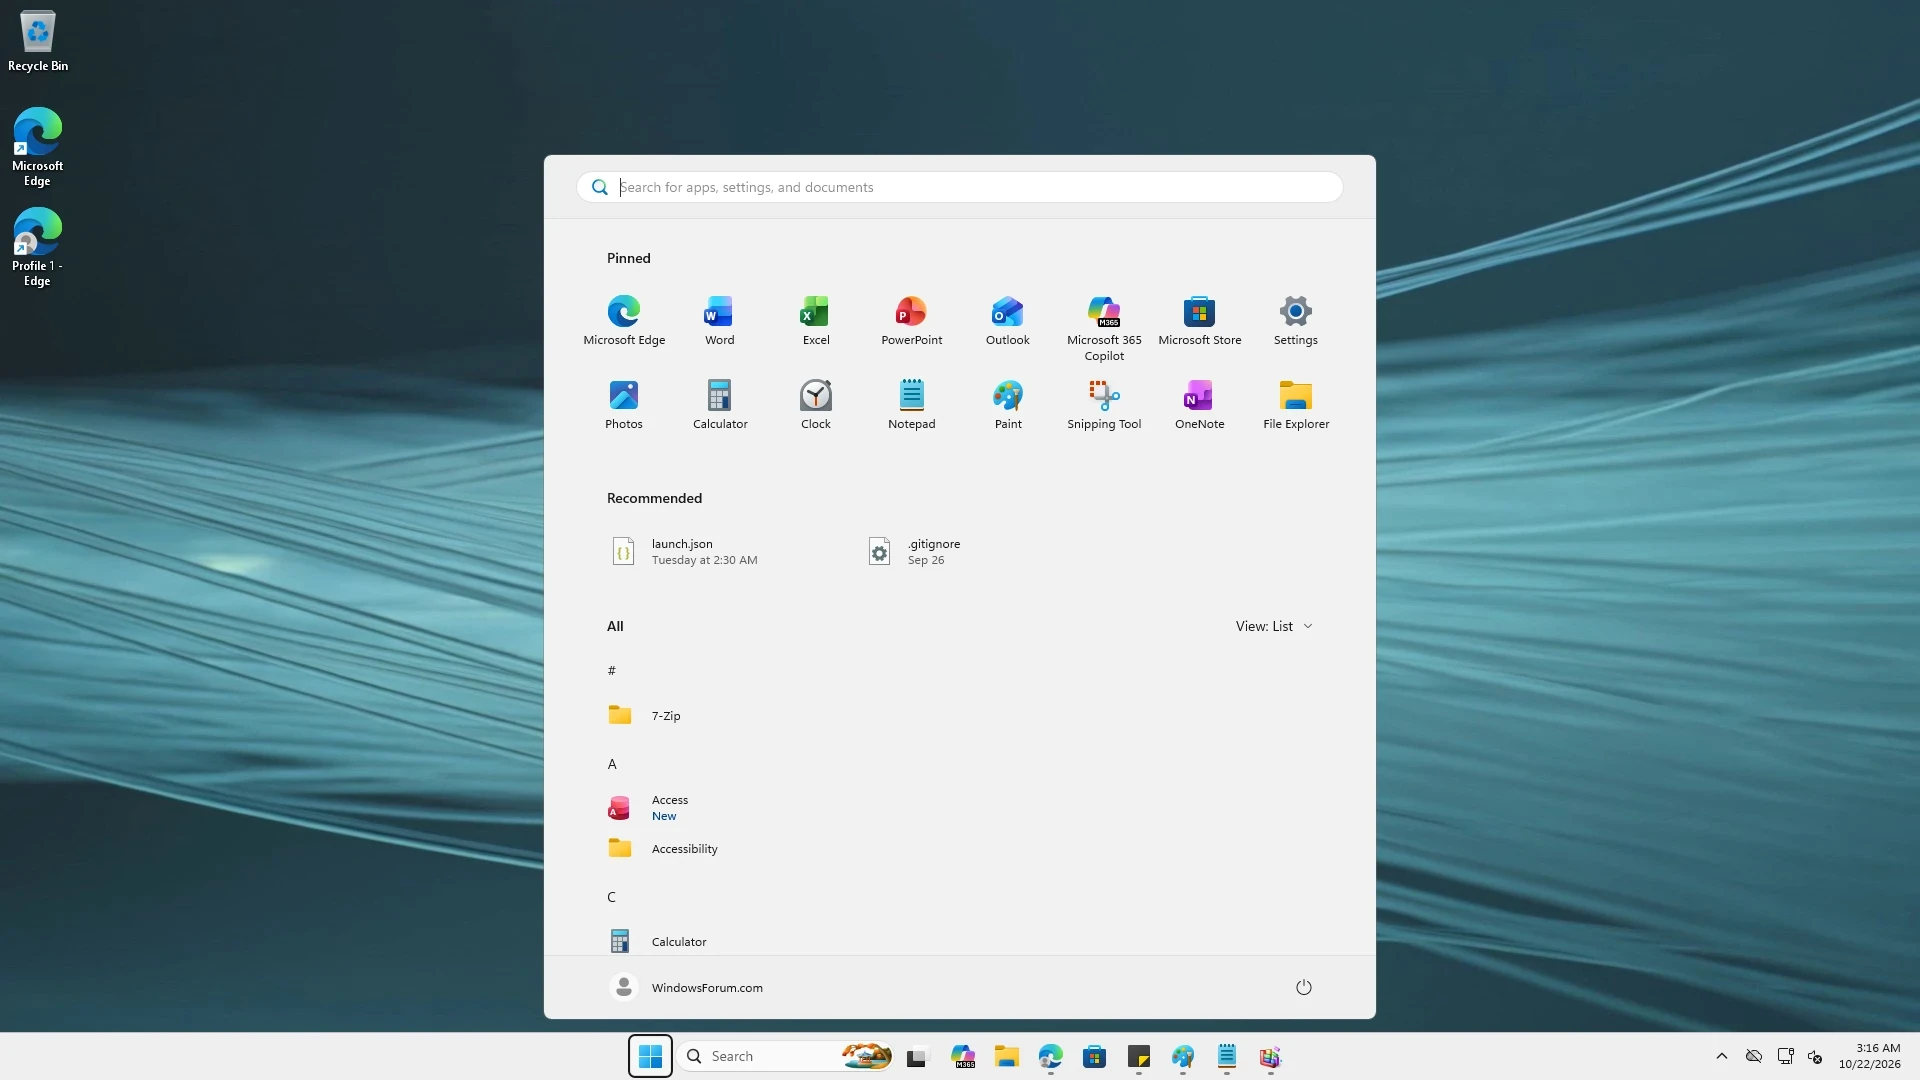The image size is (1920, 1080).
Task: Click the cloud sync tray icon
Action: [1753, 1056]
